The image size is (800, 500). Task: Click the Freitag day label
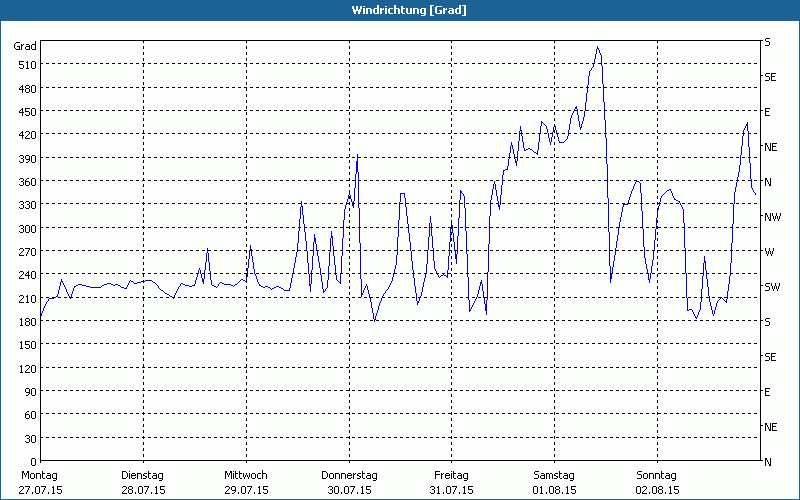coord(452,476)
